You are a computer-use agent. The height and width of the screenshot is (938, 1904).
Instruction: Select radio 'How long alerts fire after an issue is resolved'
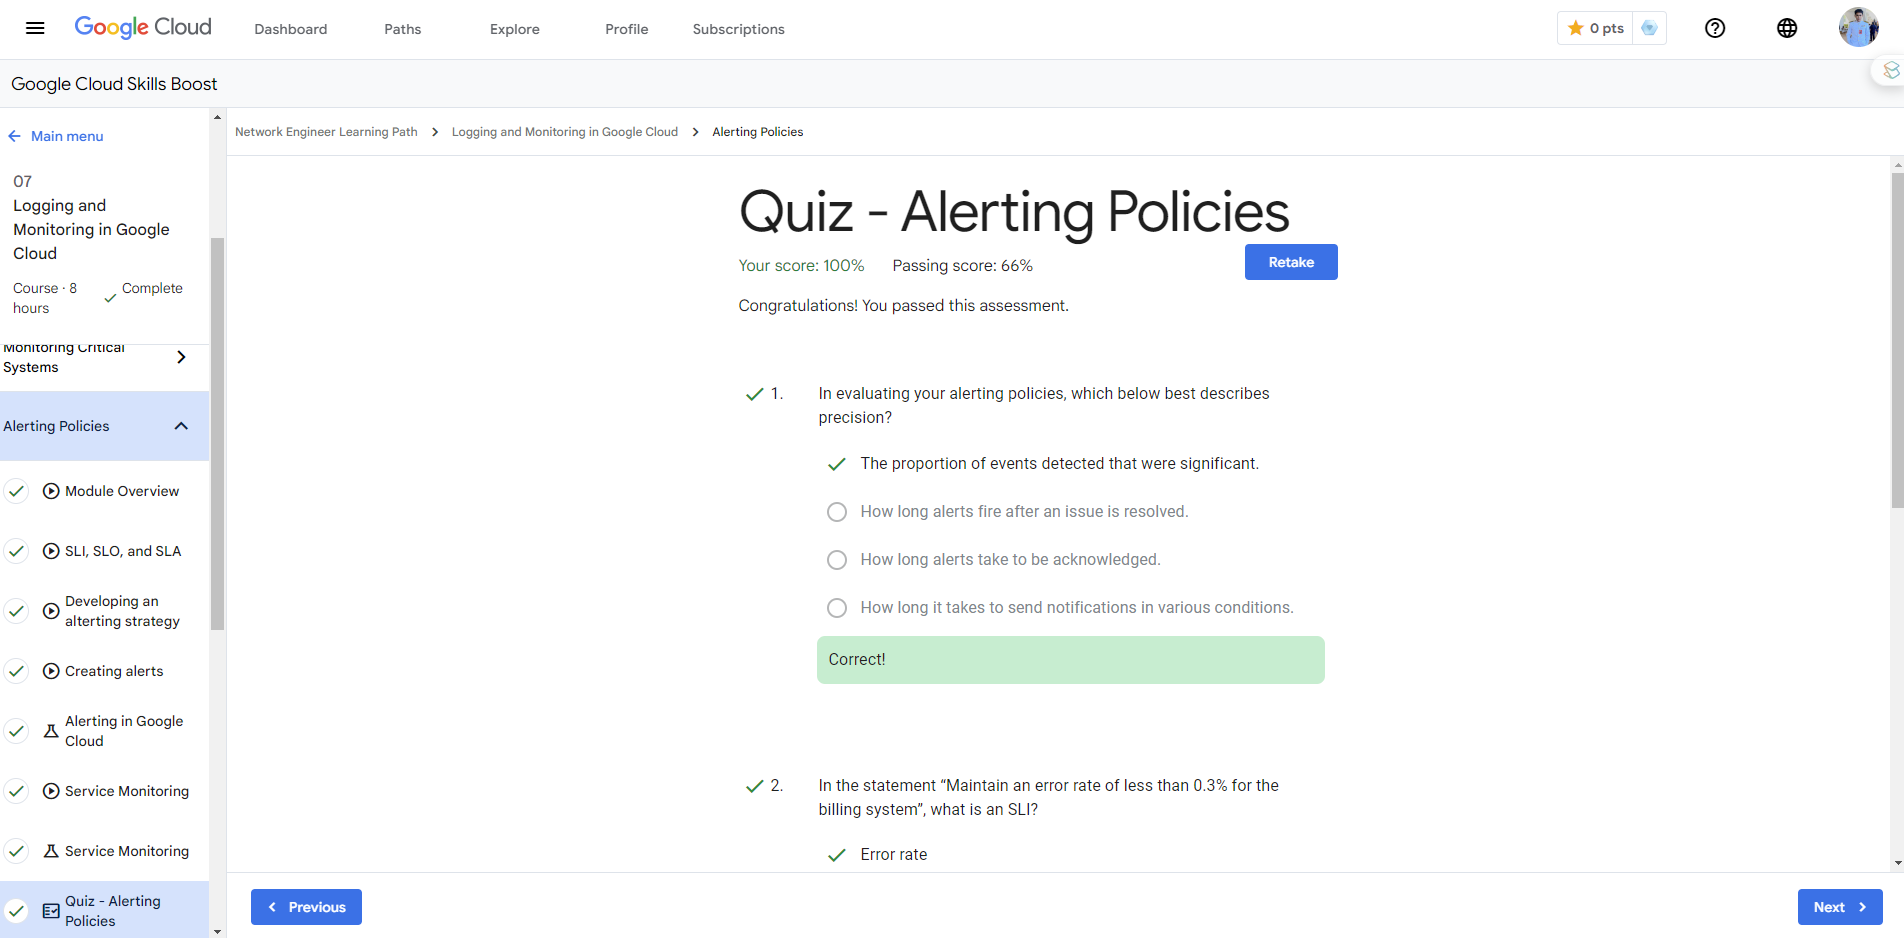tap(837, 512)
